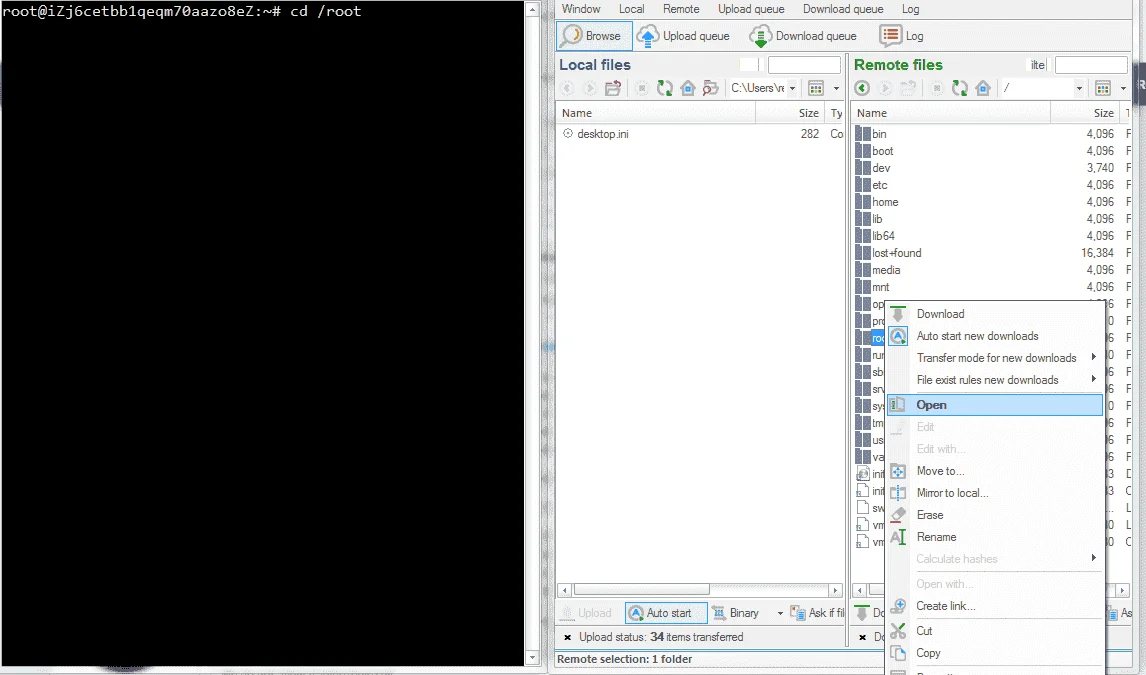The height and width of the screenshot is (675, 1146).
Task: Open the Download queue toolbar button
Action: 802,36
